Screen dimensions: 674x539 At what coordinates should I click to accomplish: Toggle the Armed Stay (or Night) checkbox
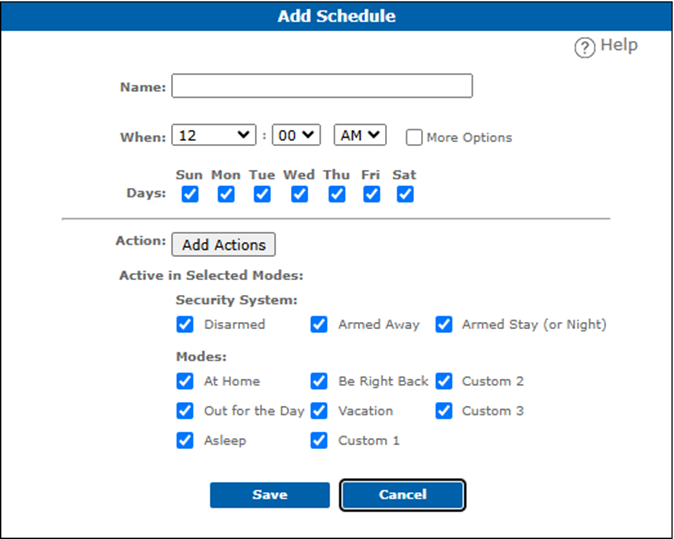click(444, 325)
